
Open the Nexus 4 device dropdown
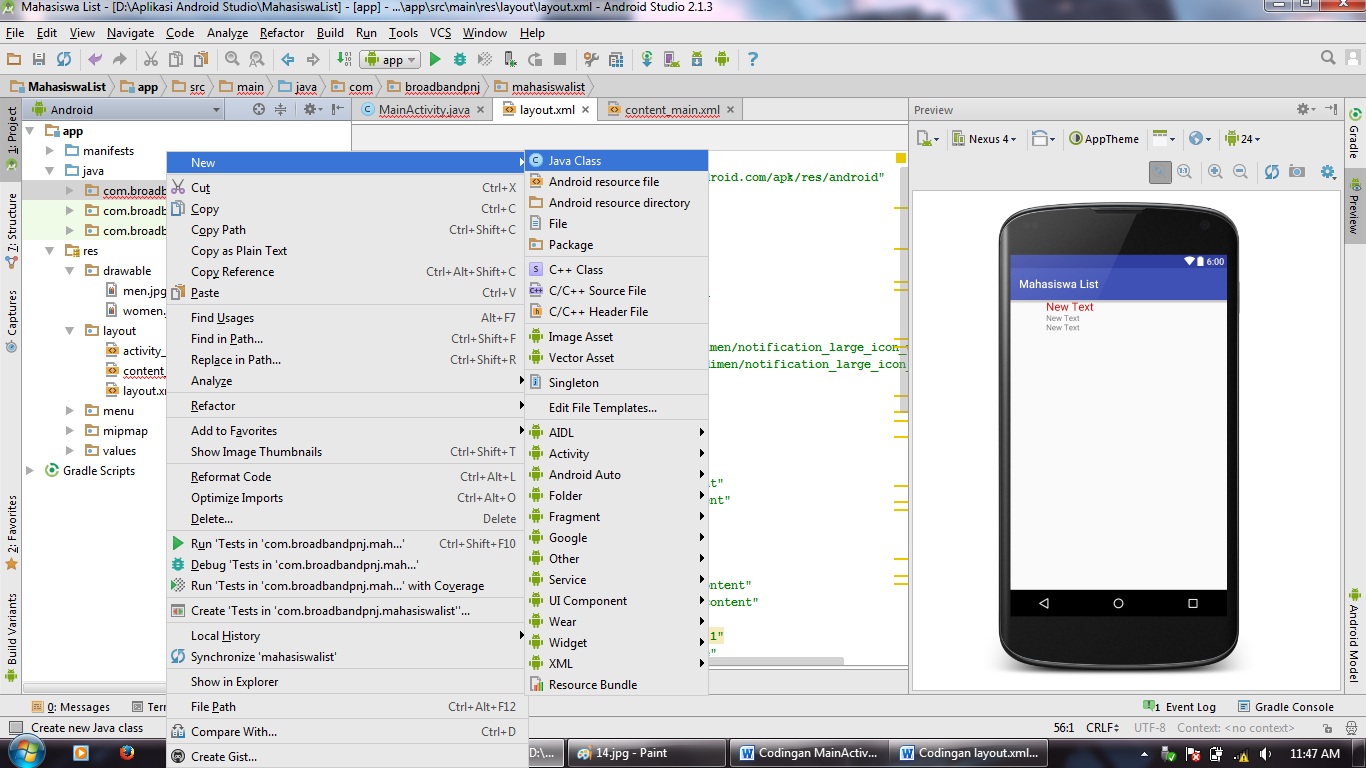[984, 138]
